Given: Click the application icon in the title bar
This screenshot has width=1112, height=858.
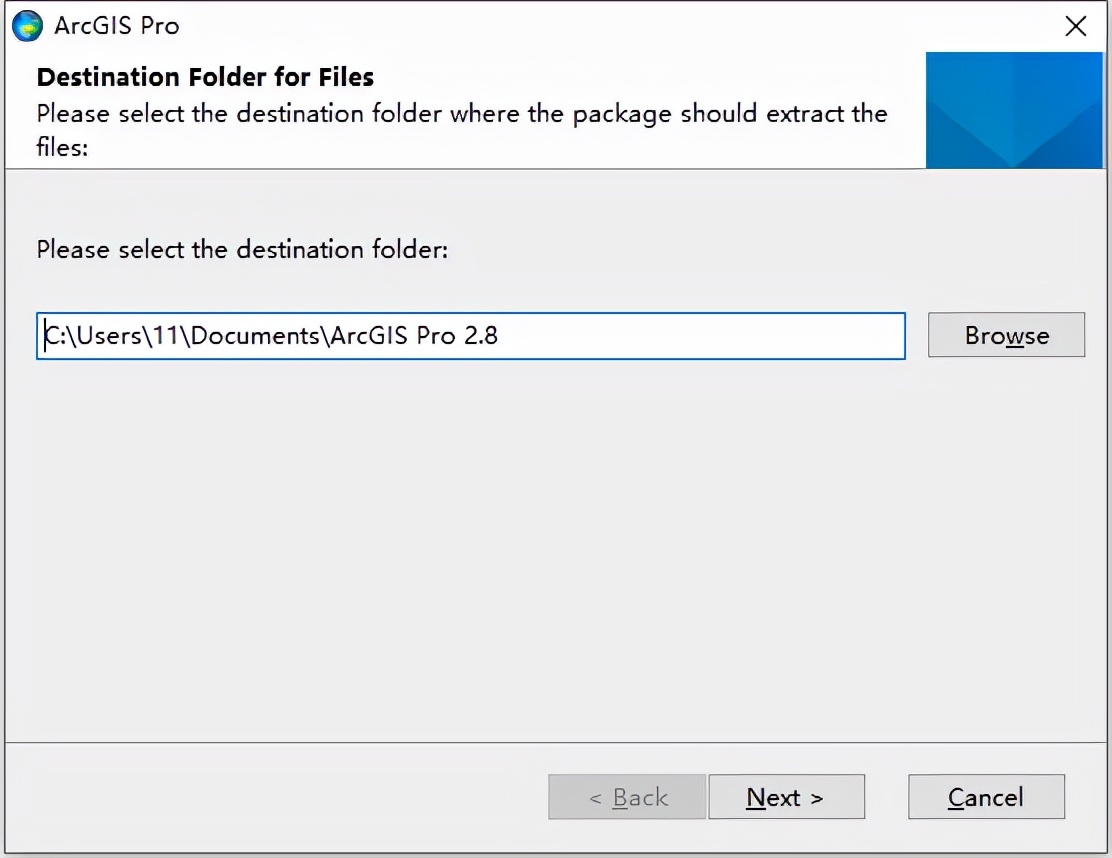Looking at the screenshot, I should point(27,26).
